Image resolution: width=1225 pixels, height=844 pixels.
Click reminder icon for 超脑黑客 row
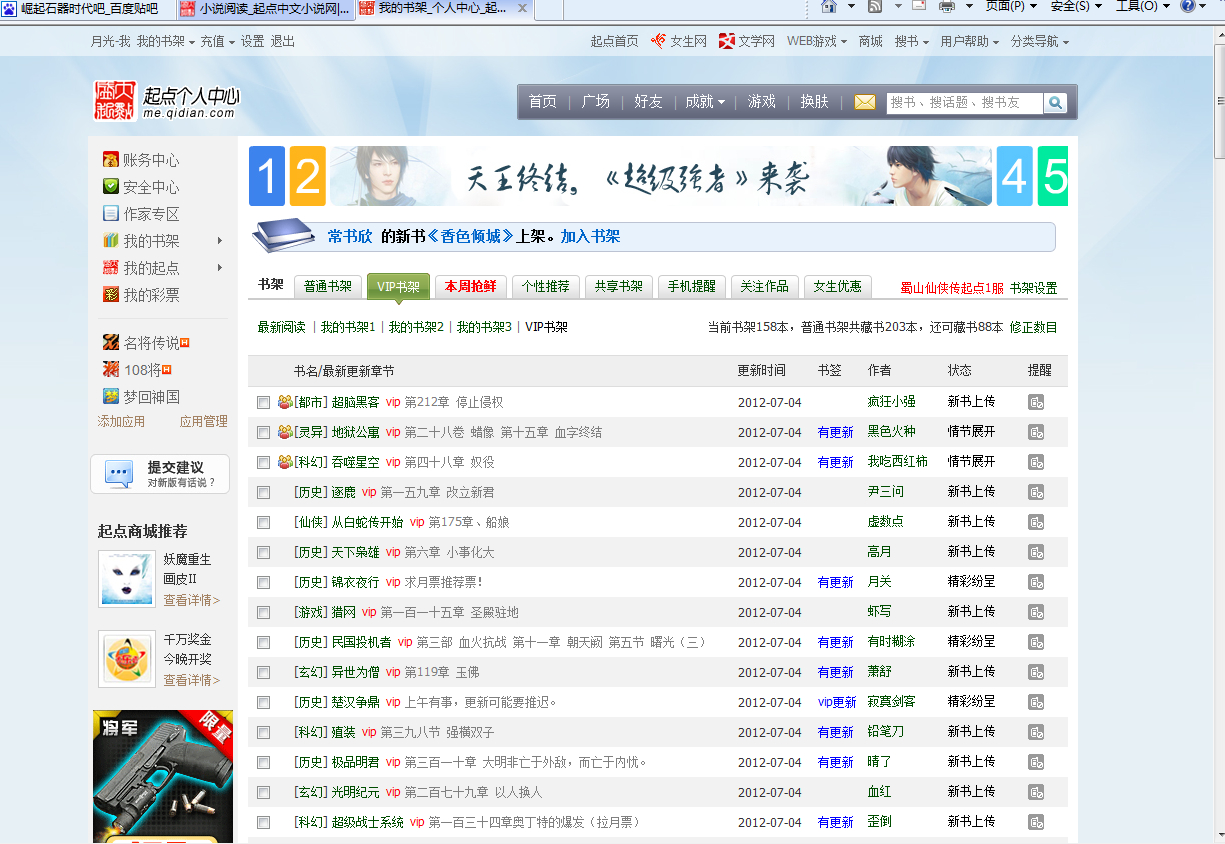[1036, 402]
